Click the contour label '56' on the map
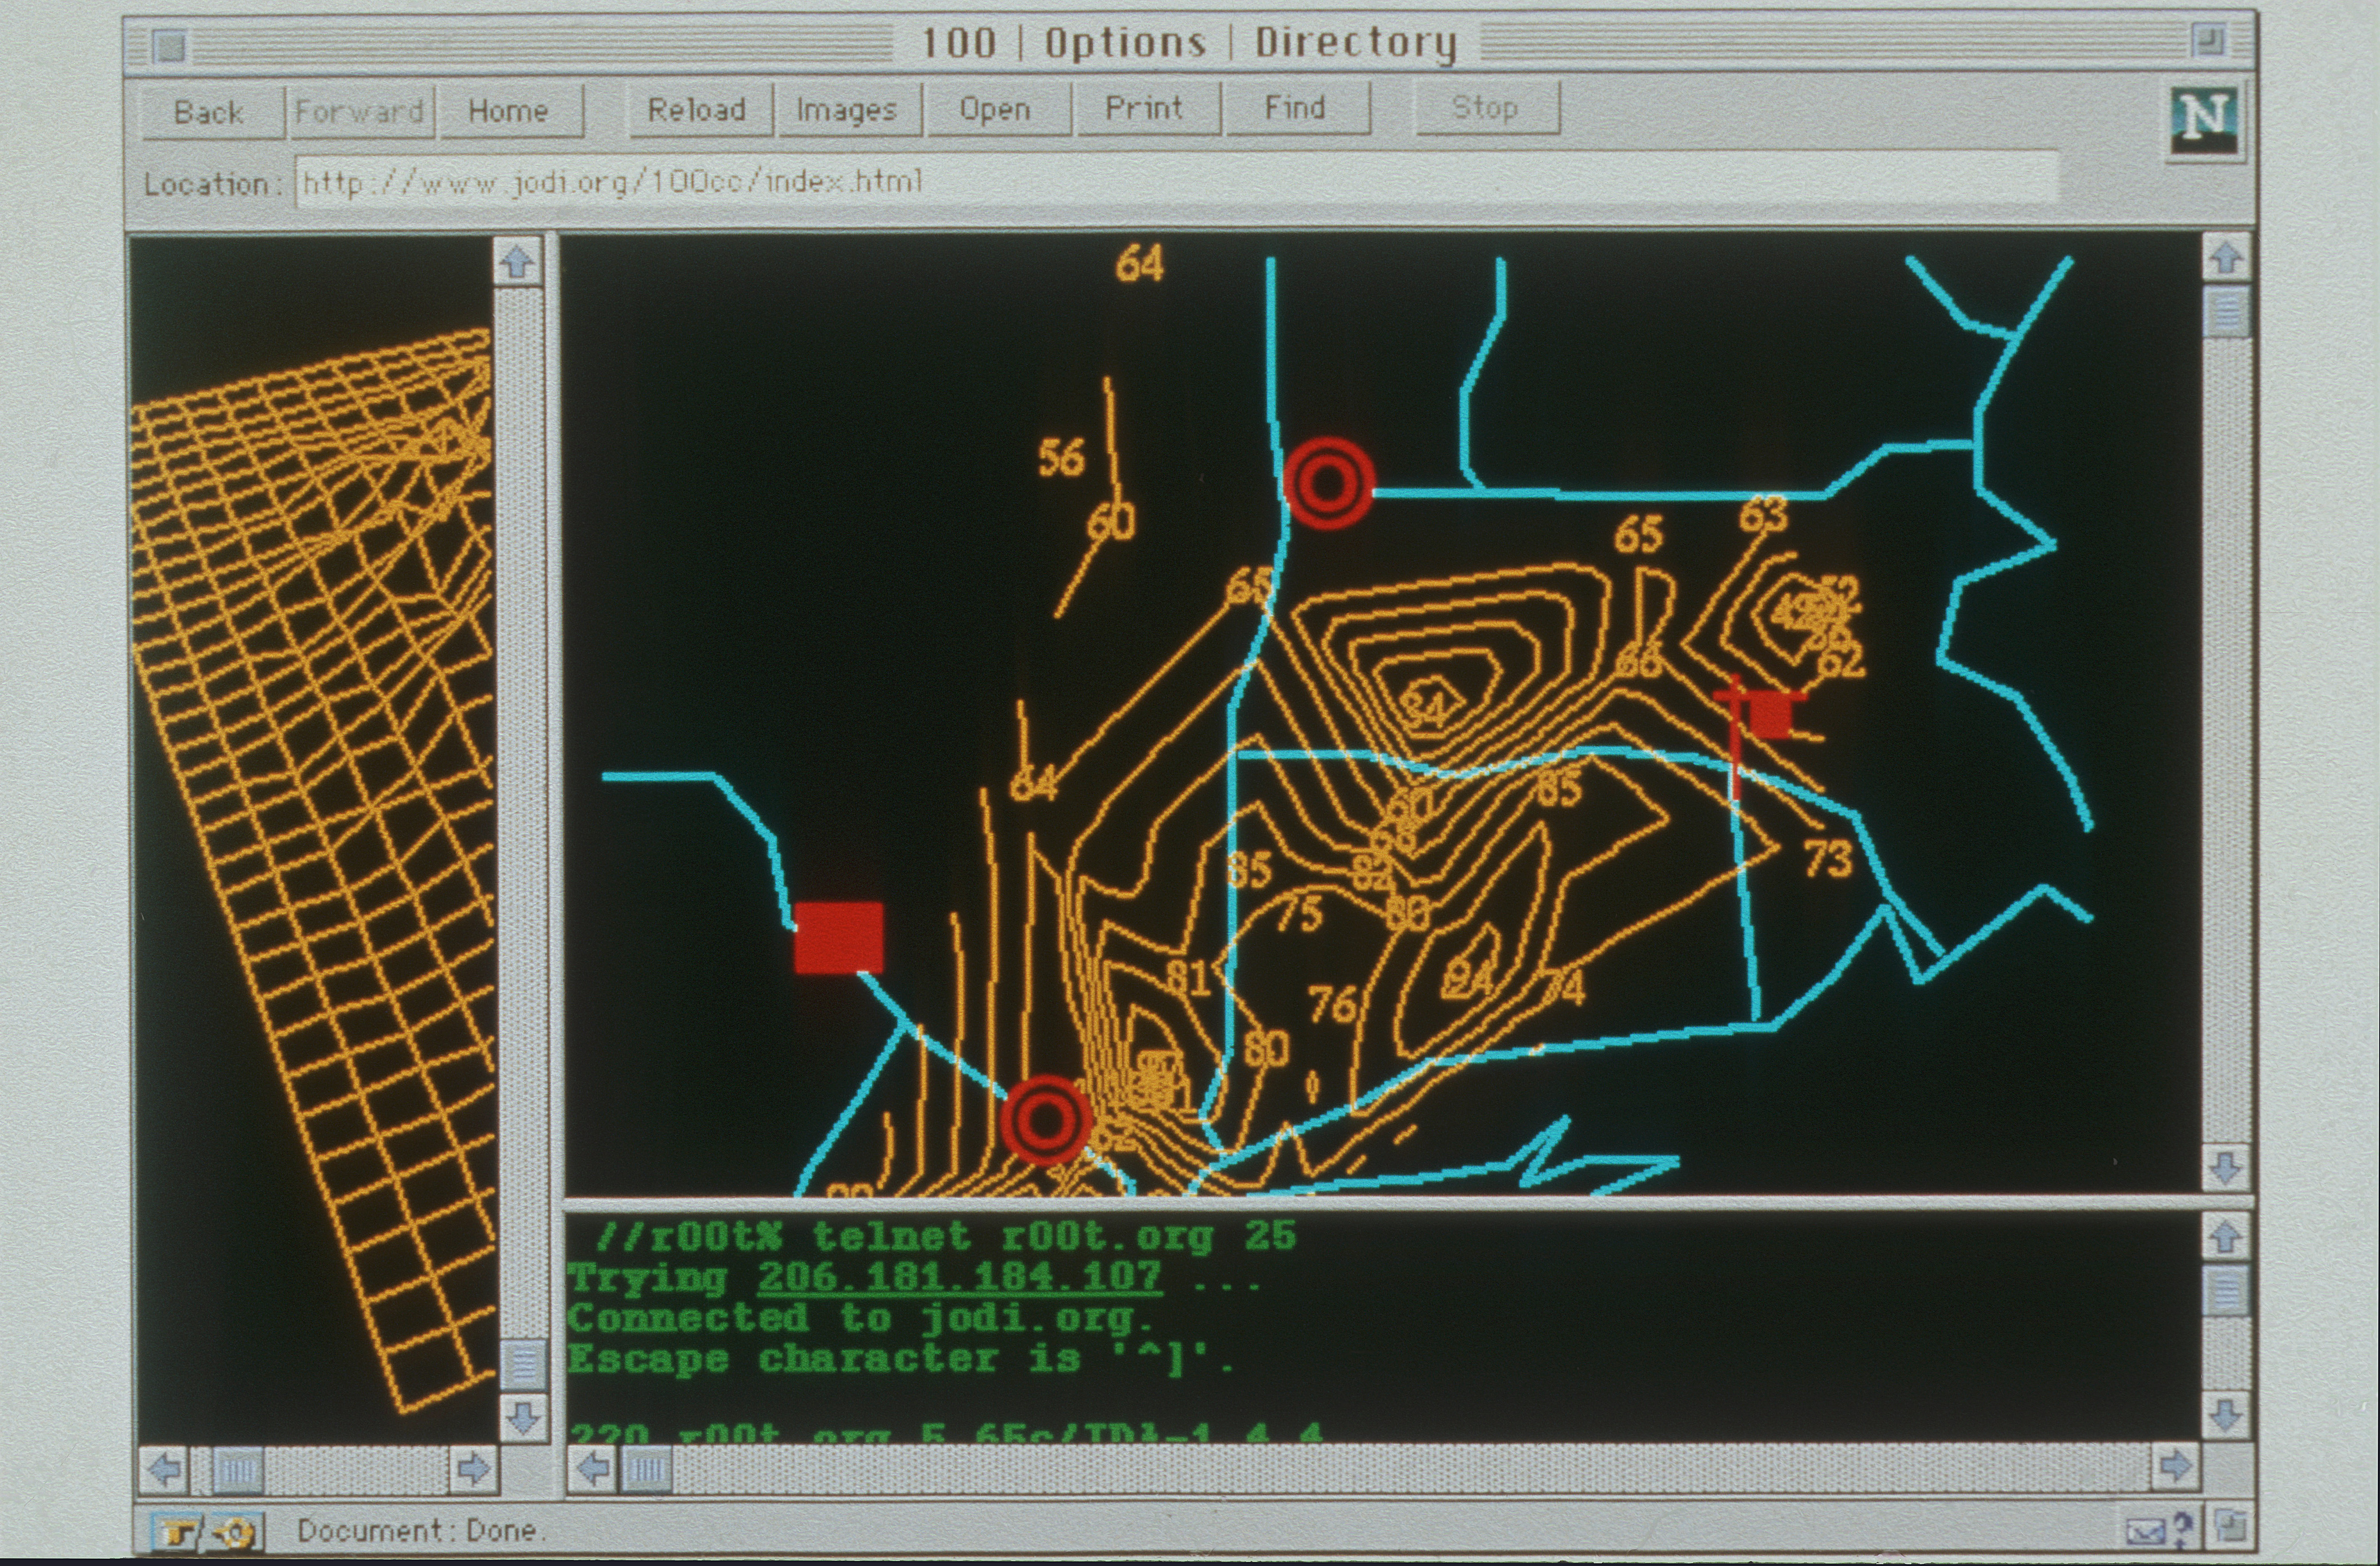Image resolution: width=2380 pixels, height=1566 pixels. click(x=1061, y=458)
